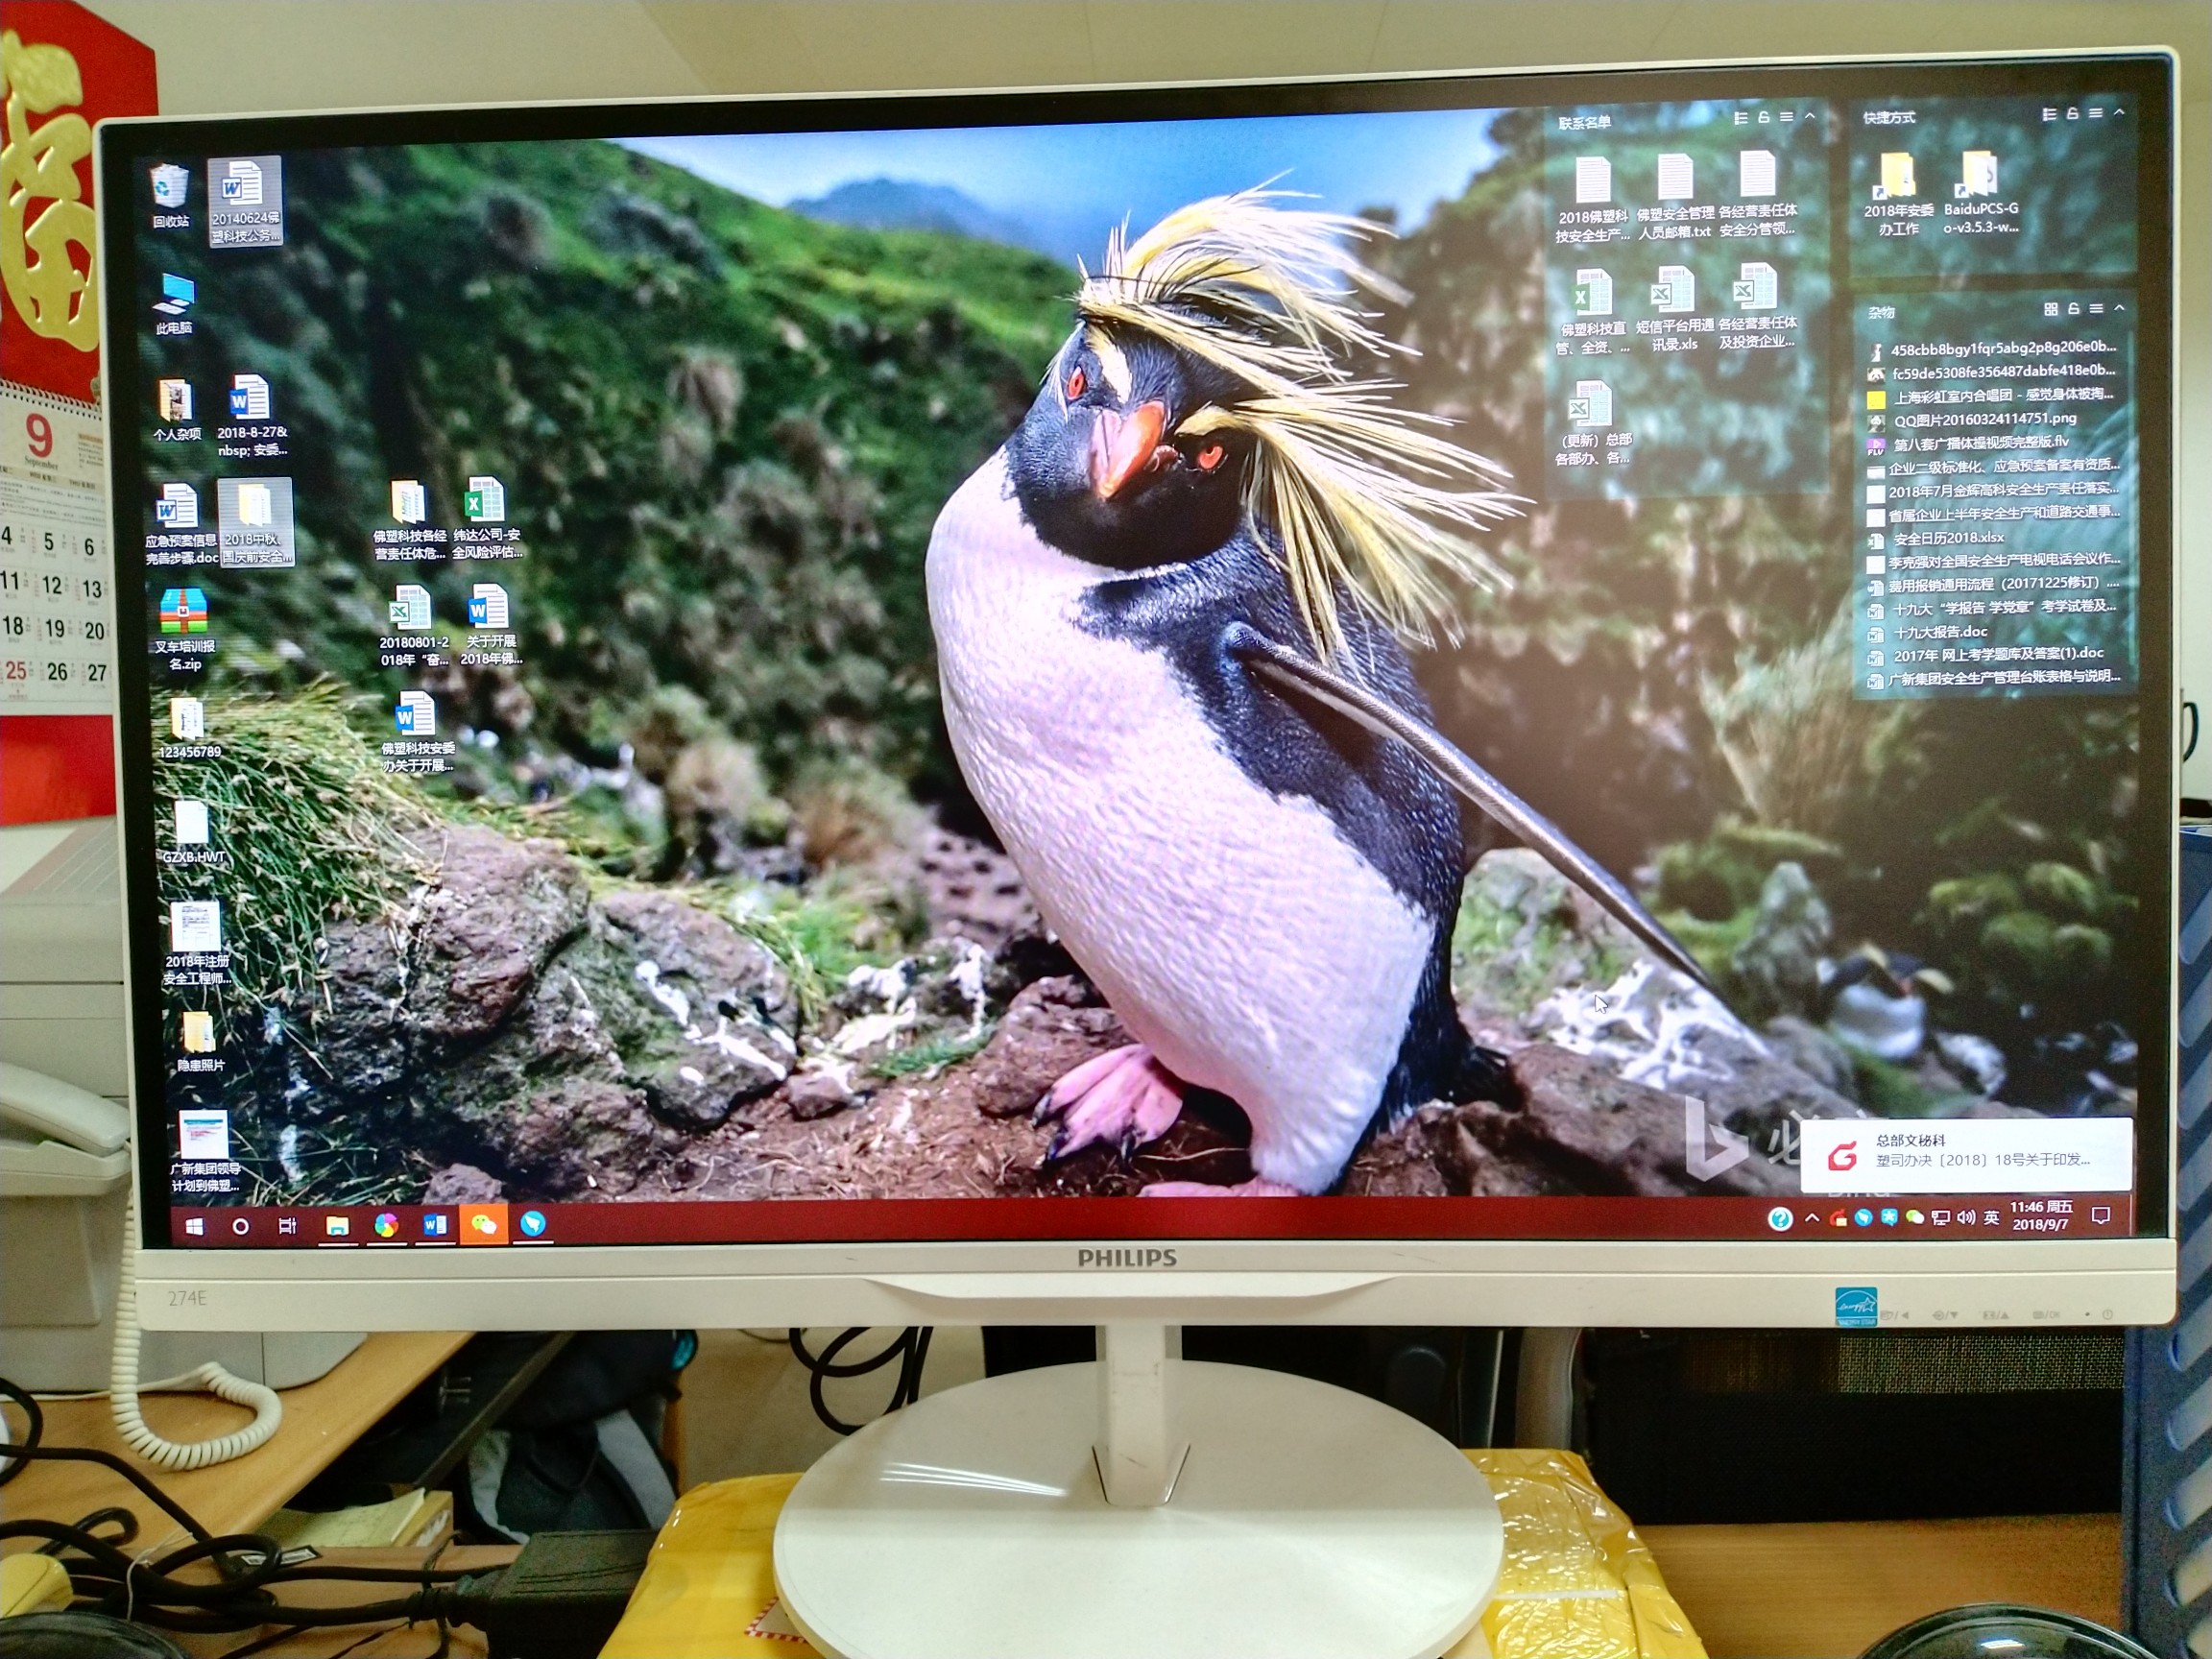This screenshot has height=1659, width=2212.
Task: Select 安全日历2018.xlsx in the 杂物 list
Action: (1948, 538)
